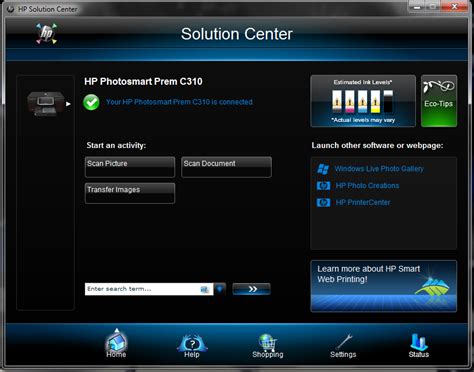Image resolution: width=474 pixels, height=372 pixels.
Task: Click the printer is connected status link
Action: click(x=179, y=102)
